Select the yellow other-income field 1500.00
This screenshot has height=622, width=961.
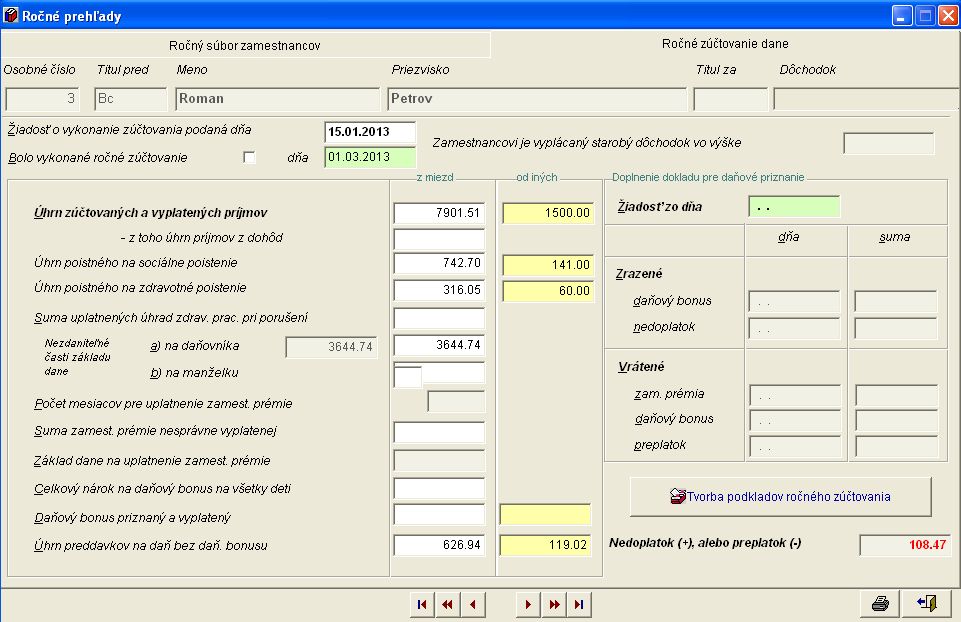(547, 213)
